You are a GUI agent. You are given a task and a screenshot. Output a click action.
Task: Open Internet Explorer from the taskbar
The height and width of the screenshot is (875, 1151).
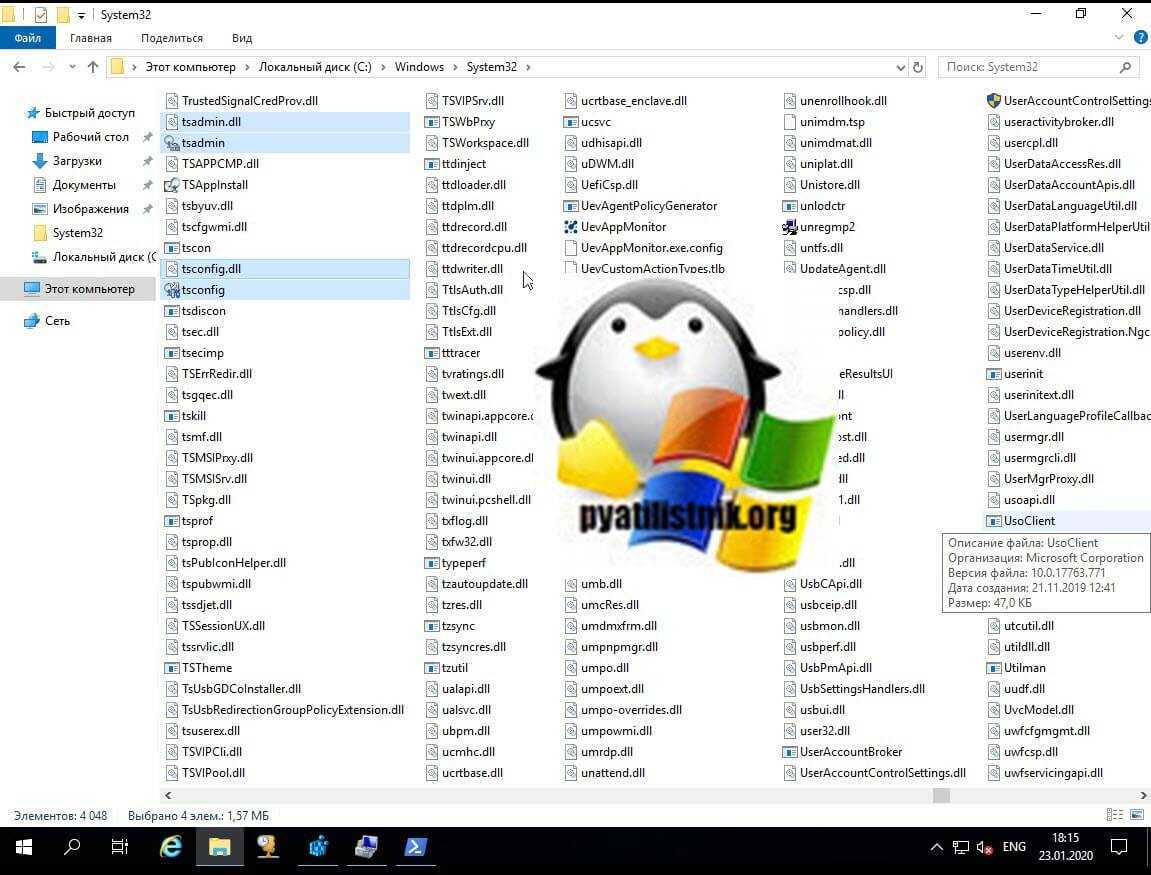(x=171, y=847)
